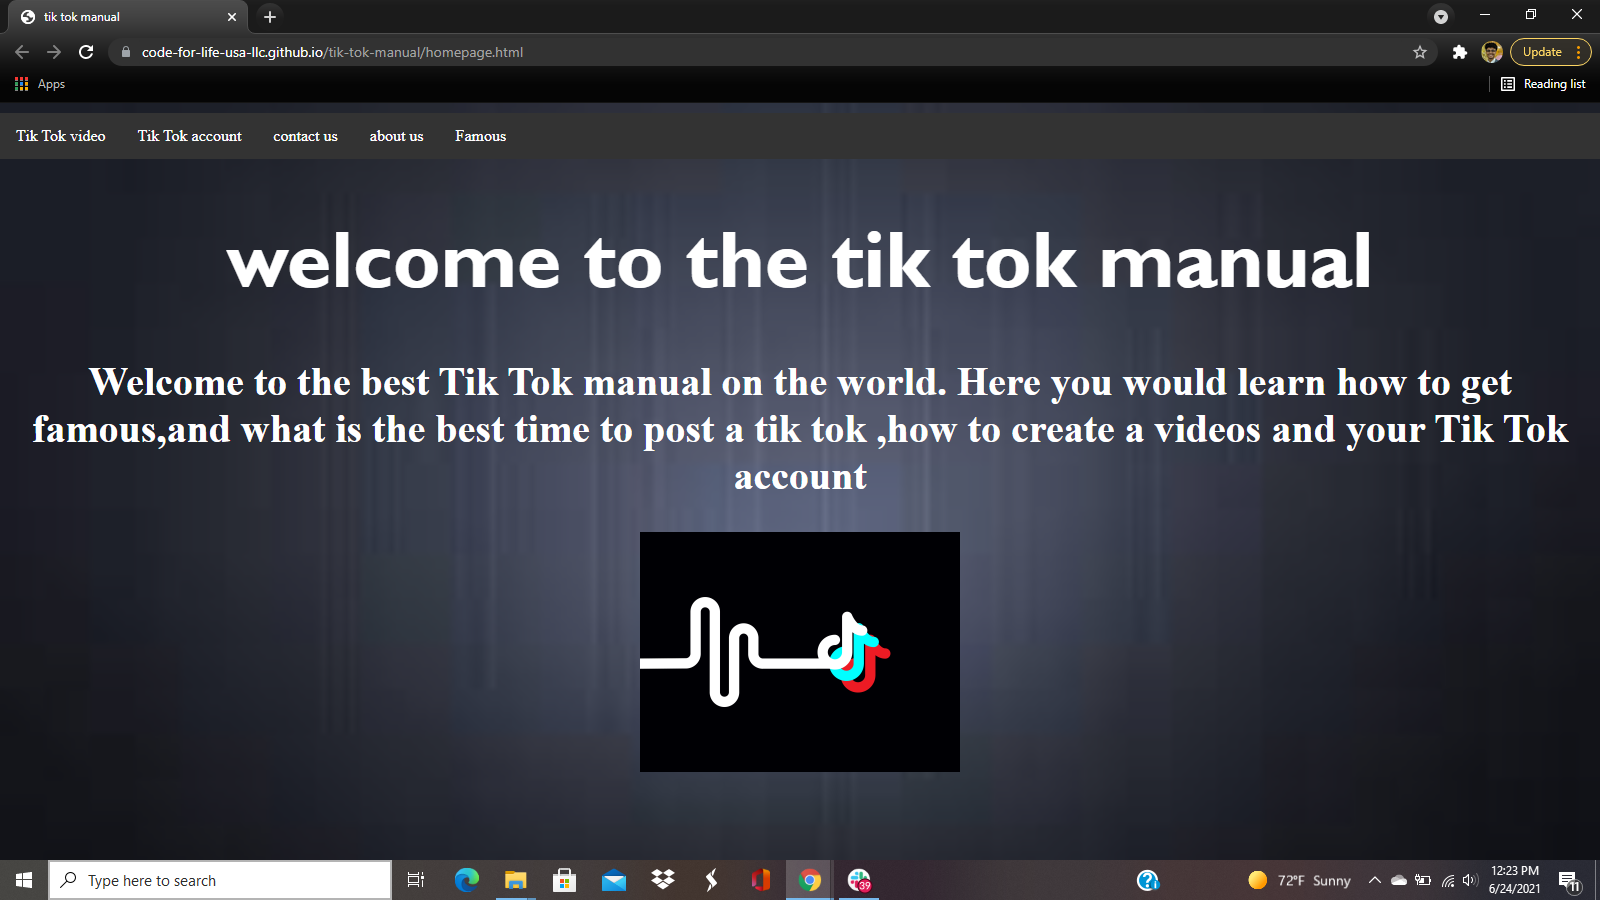The image size is (1600, 900).
Task: Bookmark this page with the star icon
Action: 1420,52
